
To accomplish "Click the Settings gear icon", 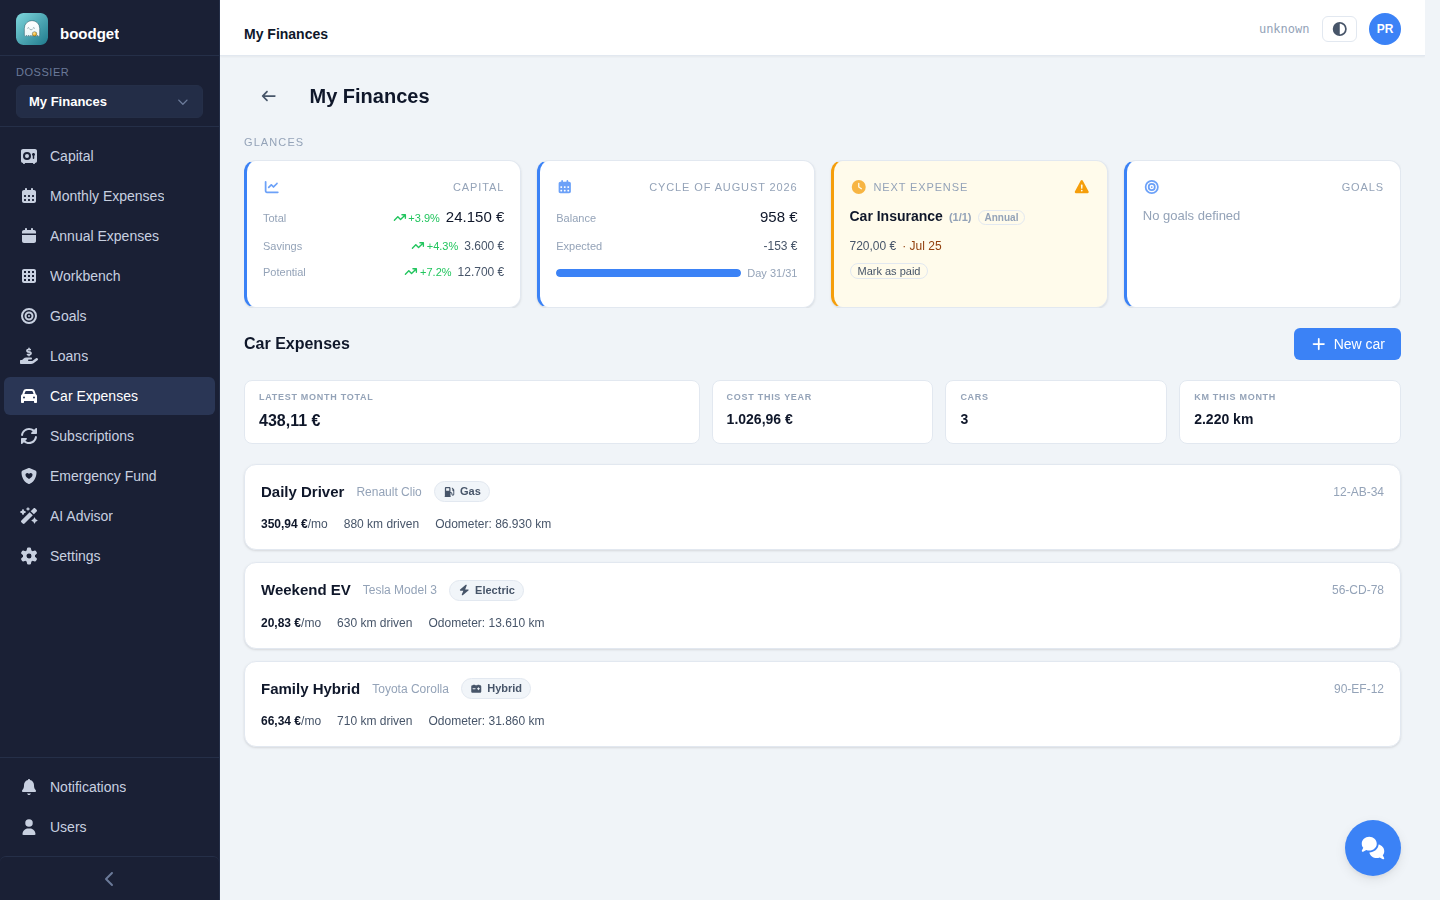I will pos(29,556).
